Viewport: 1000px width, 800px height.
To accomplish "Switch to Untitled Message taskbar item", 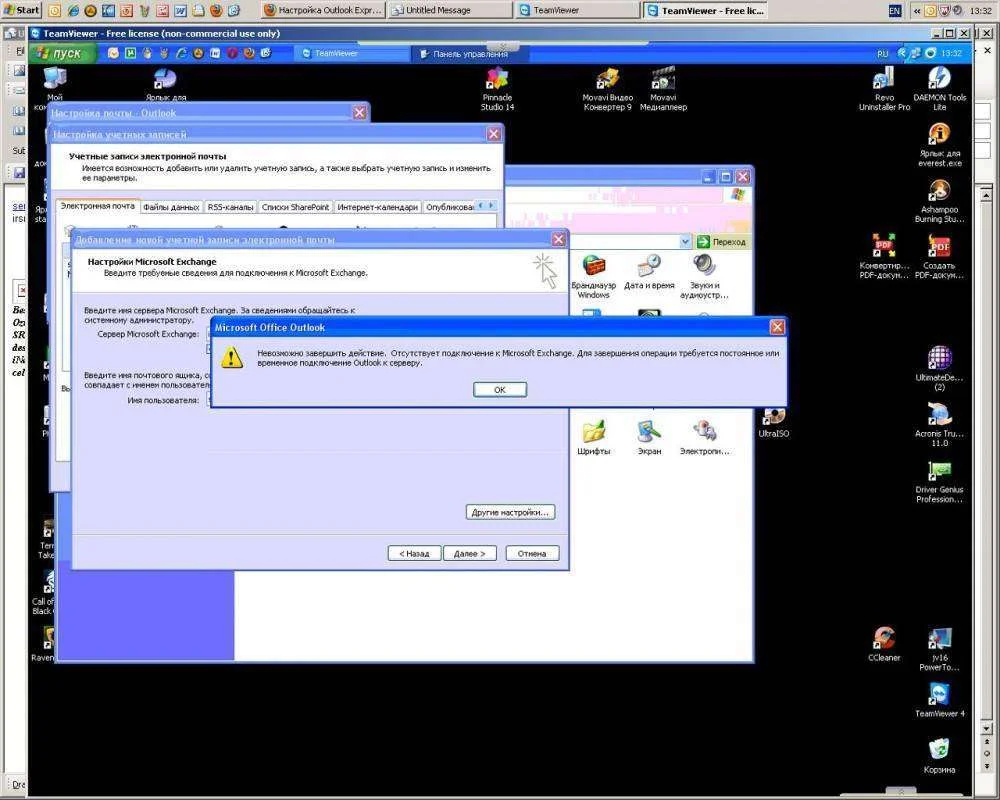I will tap(450, 10).
